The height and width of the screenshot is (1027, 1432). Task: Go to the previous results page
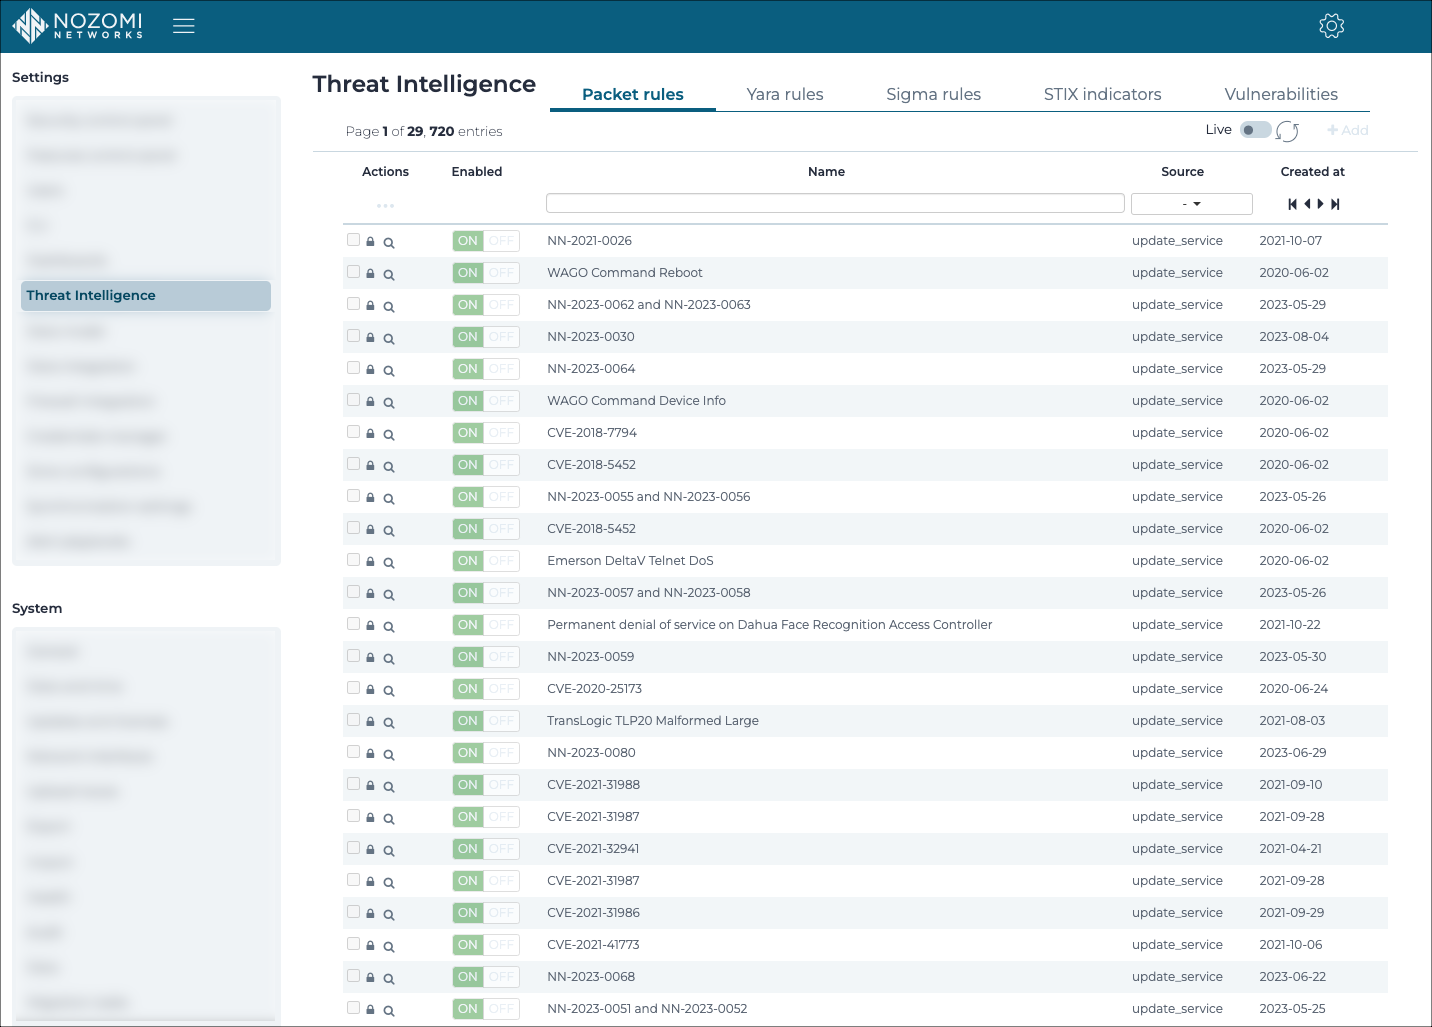pos(1307,204)
